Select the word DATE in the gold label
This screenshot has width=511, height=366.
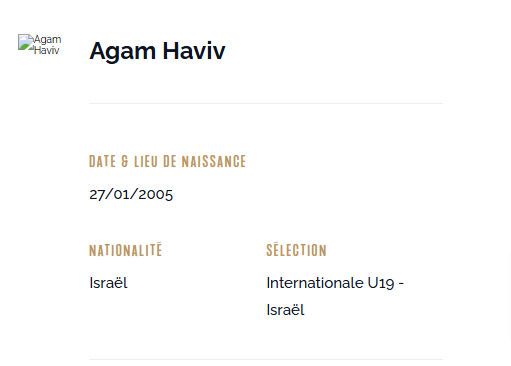tap(102, 161)
